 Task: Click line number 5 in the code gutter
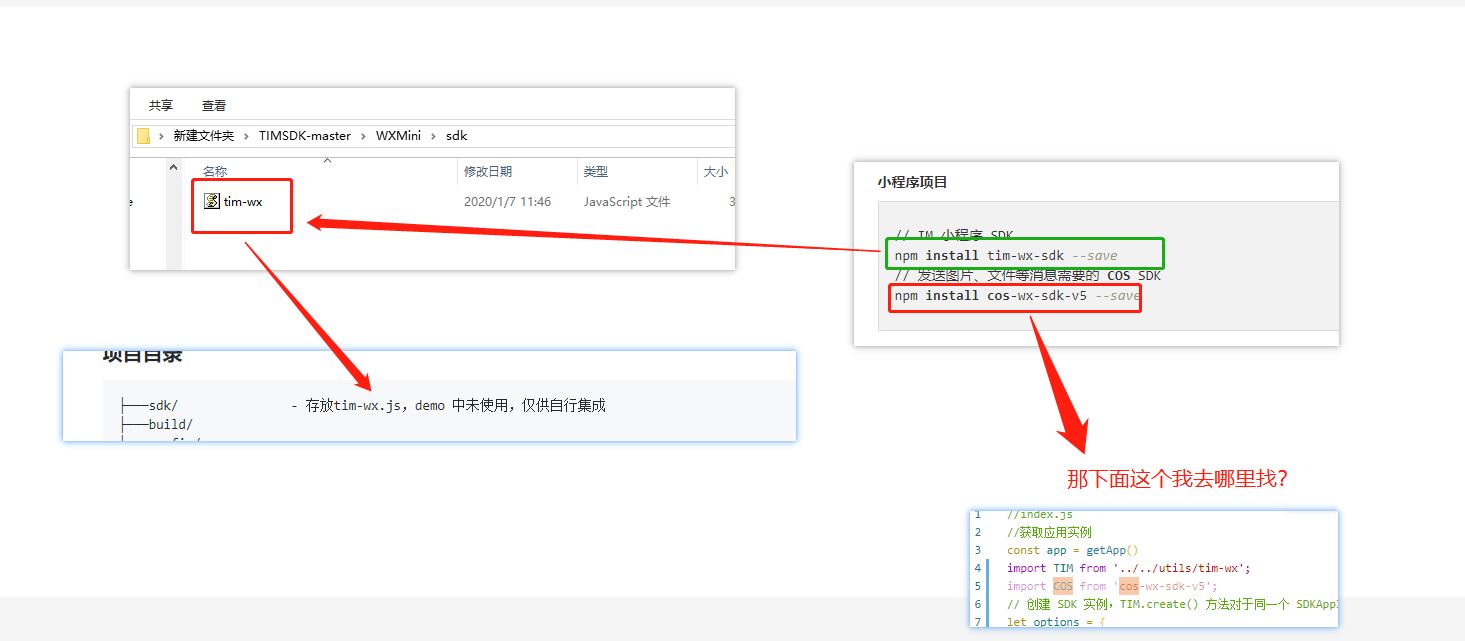tap(978, 586)
